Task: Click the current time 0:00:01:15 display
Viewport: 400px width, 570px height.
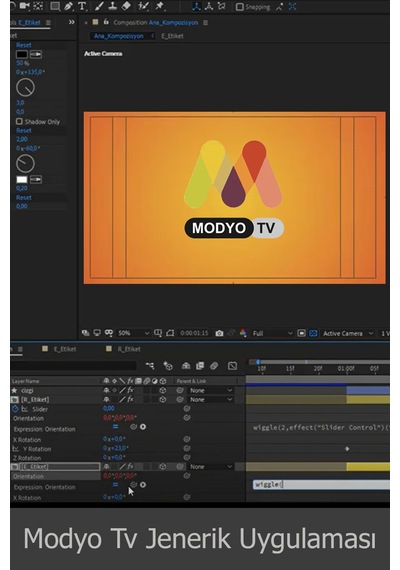Action: click(x=195, y=333)
